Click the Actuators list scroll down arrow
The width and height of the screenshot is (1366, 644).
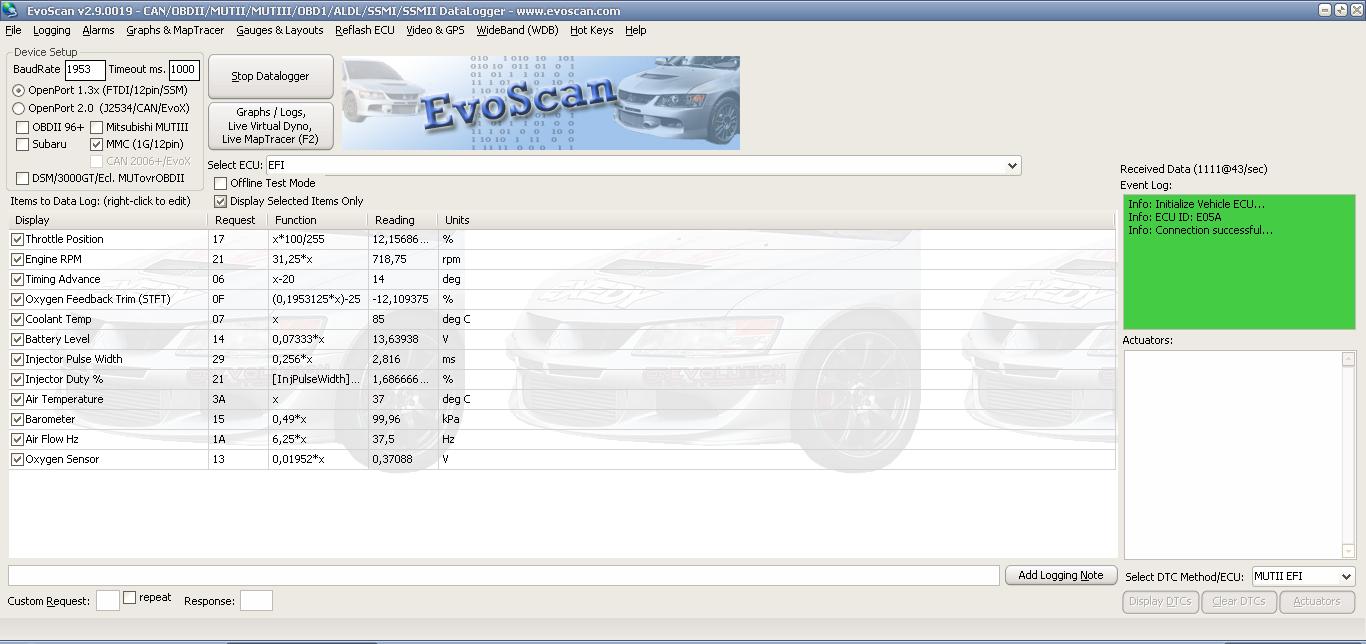[1348, 551]
